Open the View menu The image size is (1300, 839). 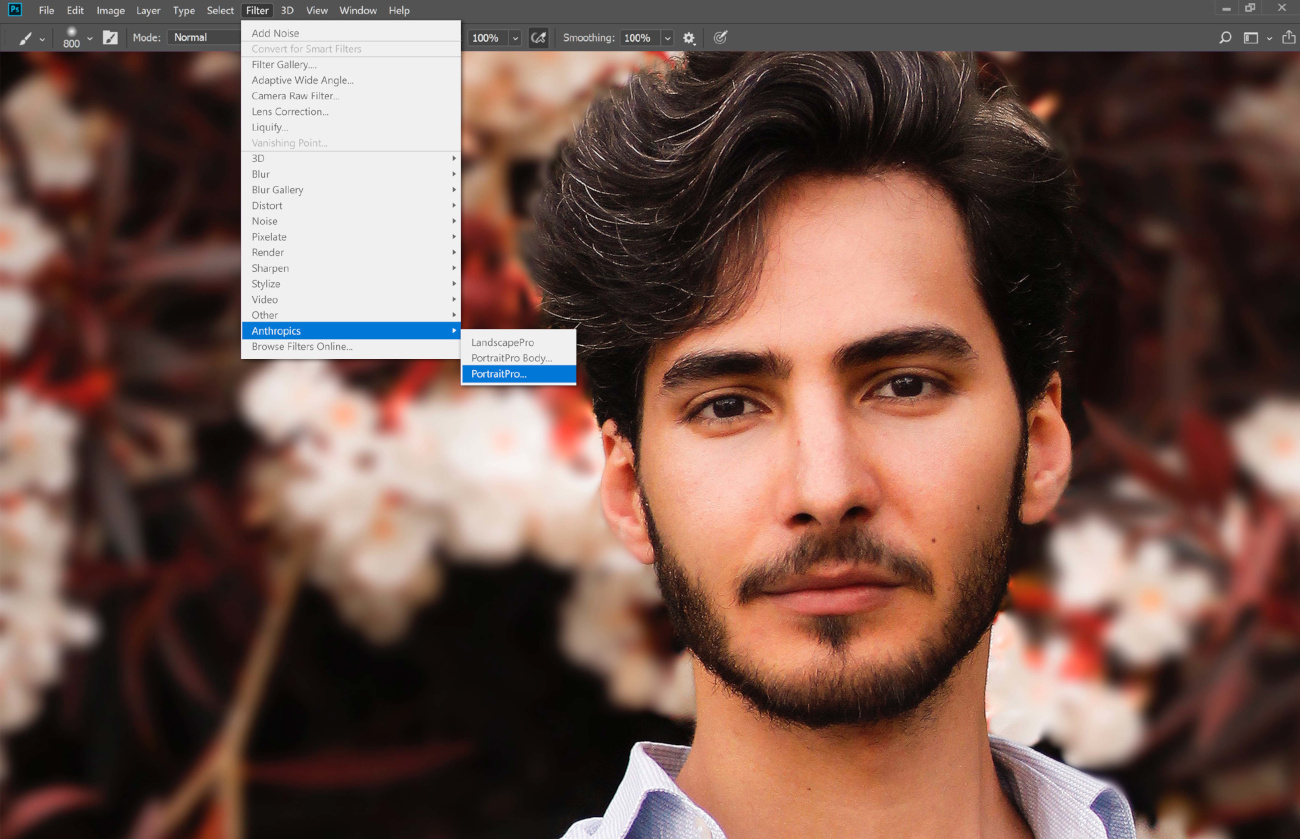click(317, 10)
